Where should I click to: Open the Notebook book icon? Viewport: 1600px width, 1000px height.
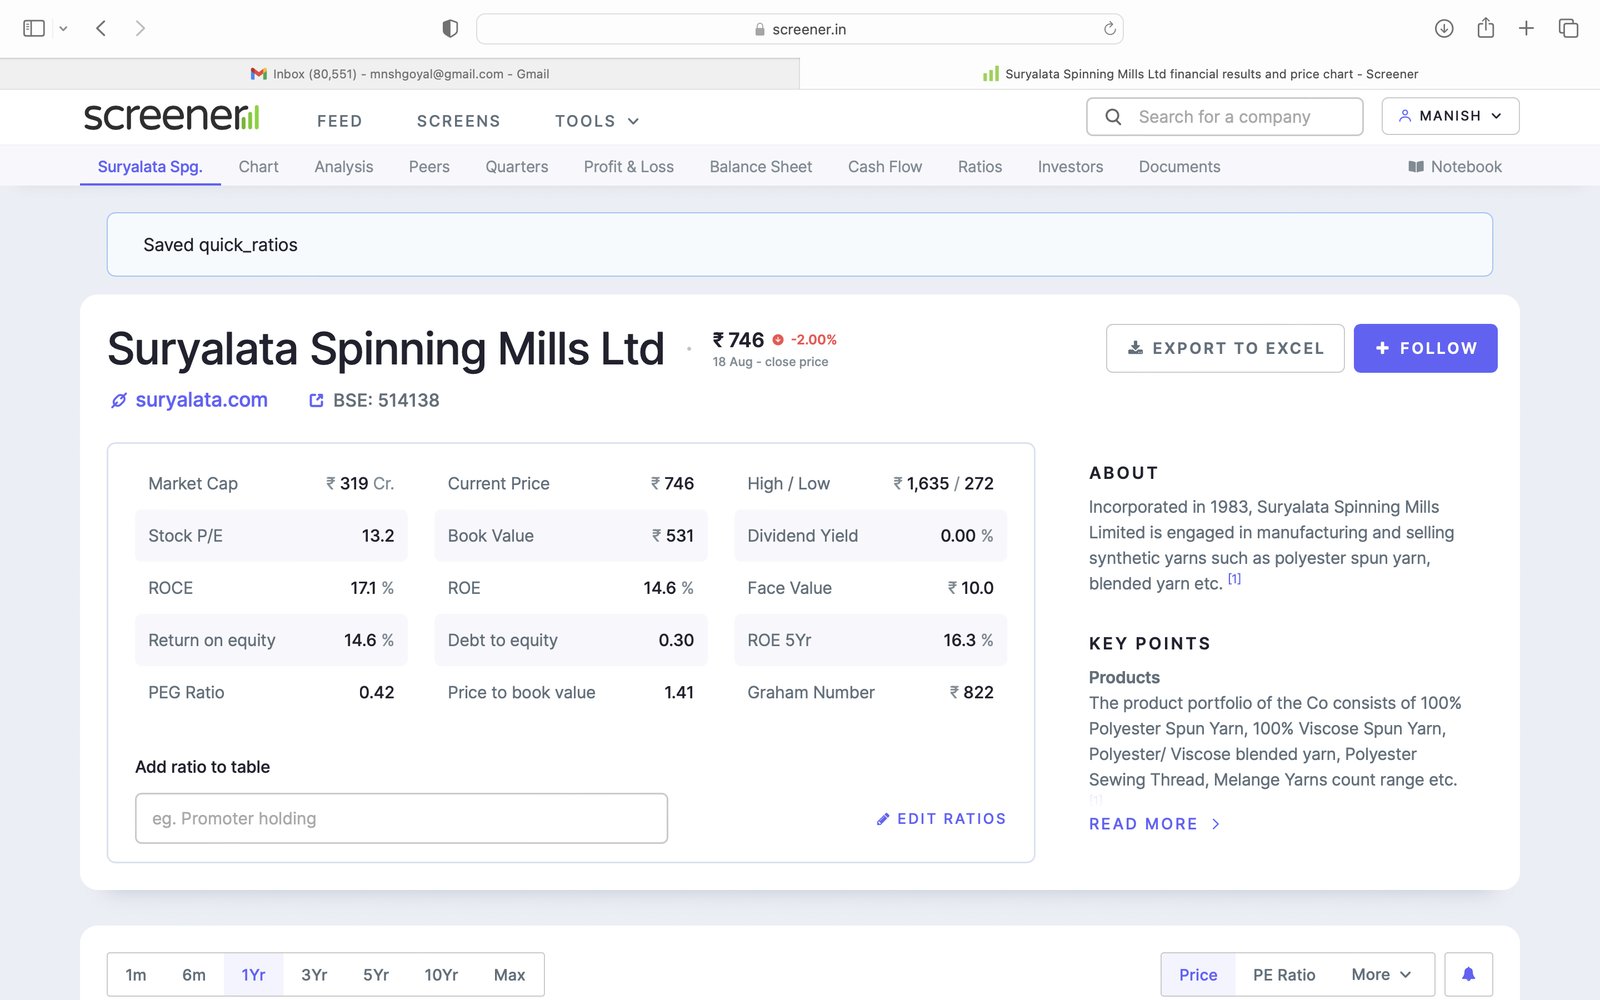point(1416,167)
